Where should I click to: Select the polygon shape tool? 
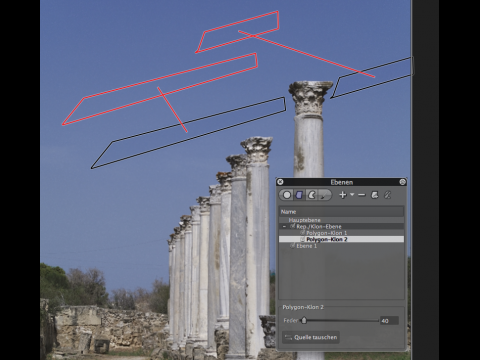(x=299, y=195)
